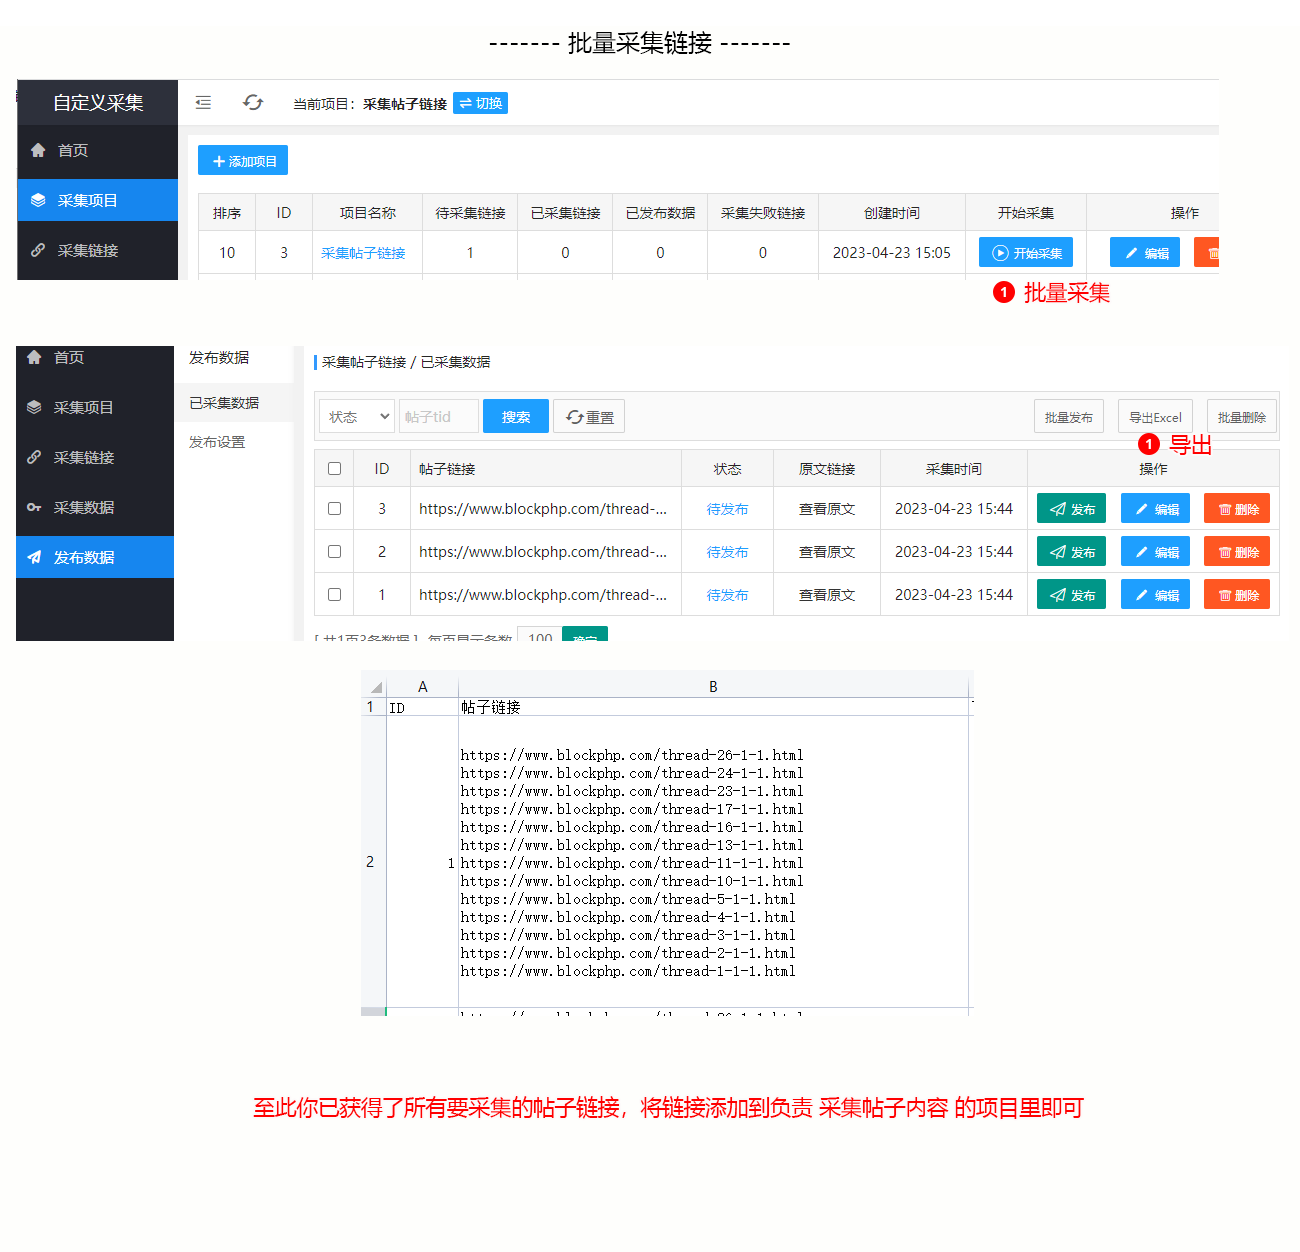Click the 采集时间 column header
1300x1252 pixels.
click(953, 469)
